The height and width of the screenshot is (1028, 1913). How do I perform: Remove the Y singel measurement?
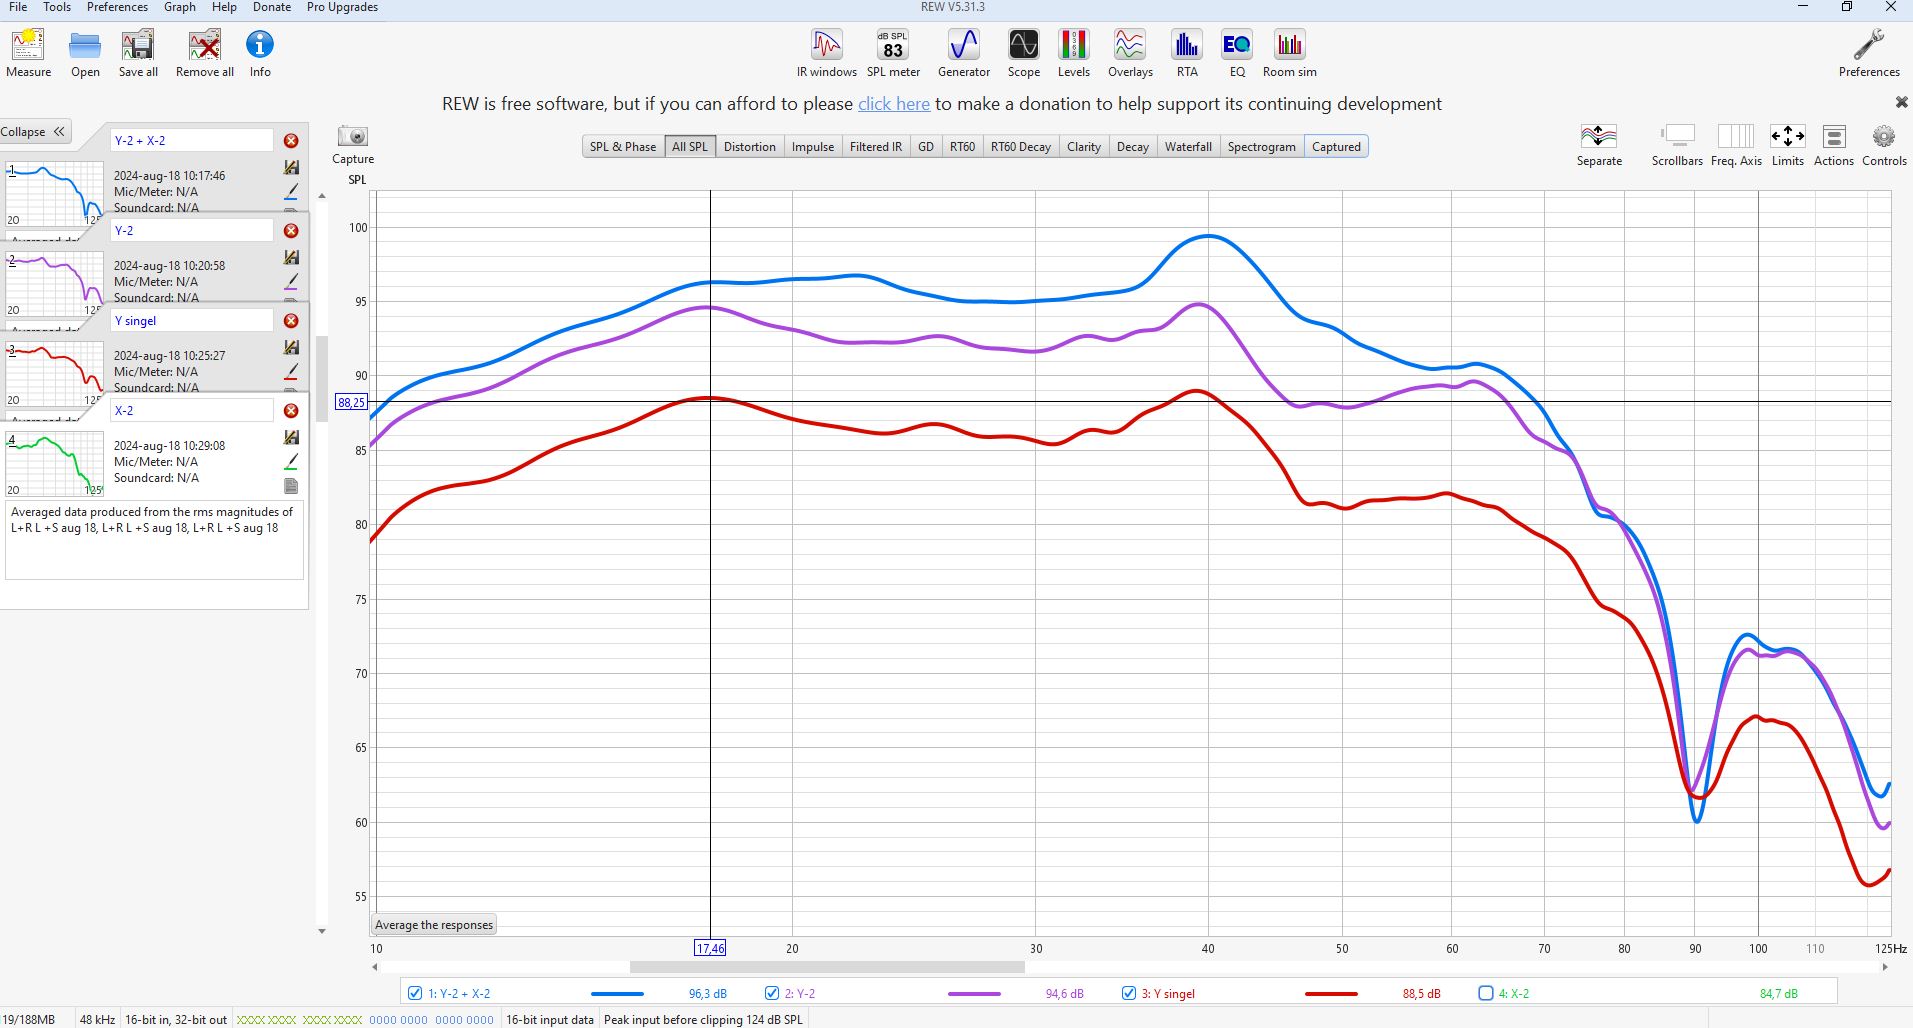pyautogui.click(x=291, y=321)
